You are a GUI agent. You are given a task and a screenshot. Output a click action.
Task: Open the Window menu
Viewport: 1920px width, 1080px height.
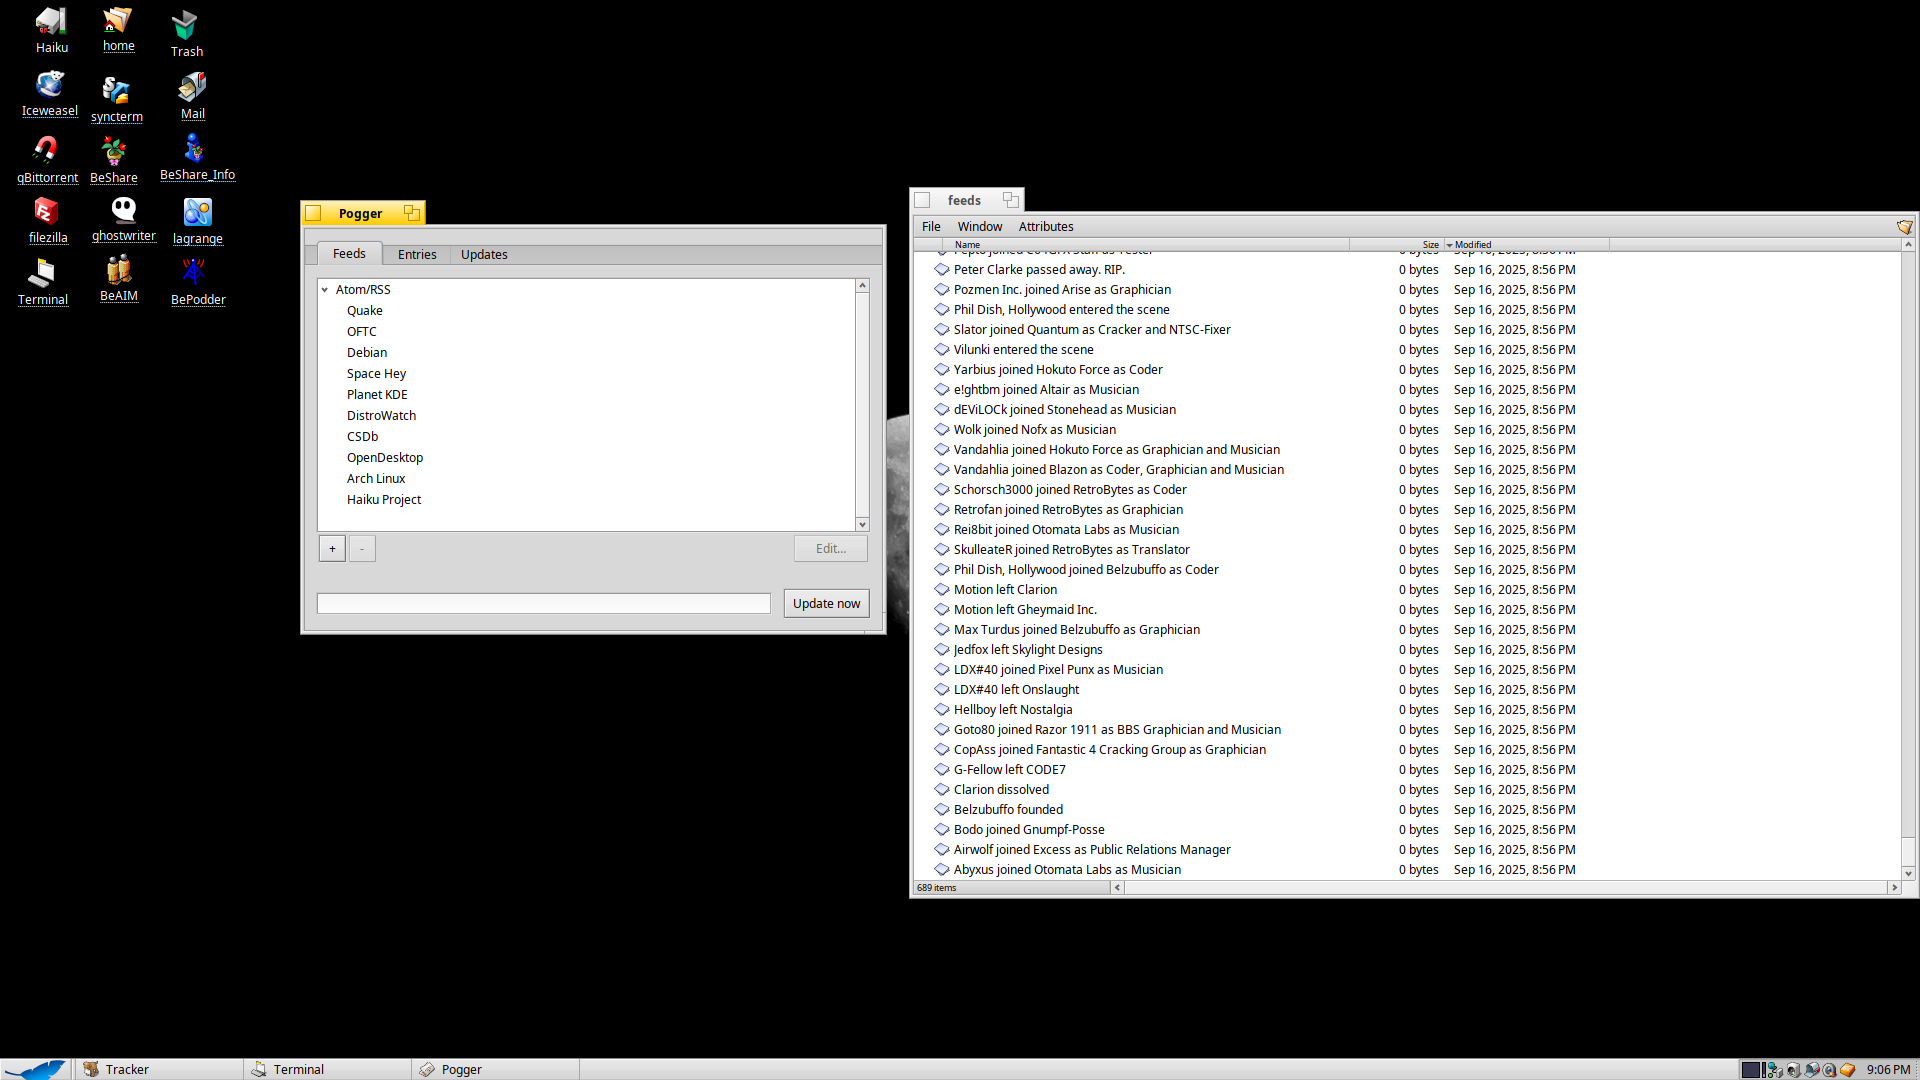pyautogui.click(x=979, y=227)
